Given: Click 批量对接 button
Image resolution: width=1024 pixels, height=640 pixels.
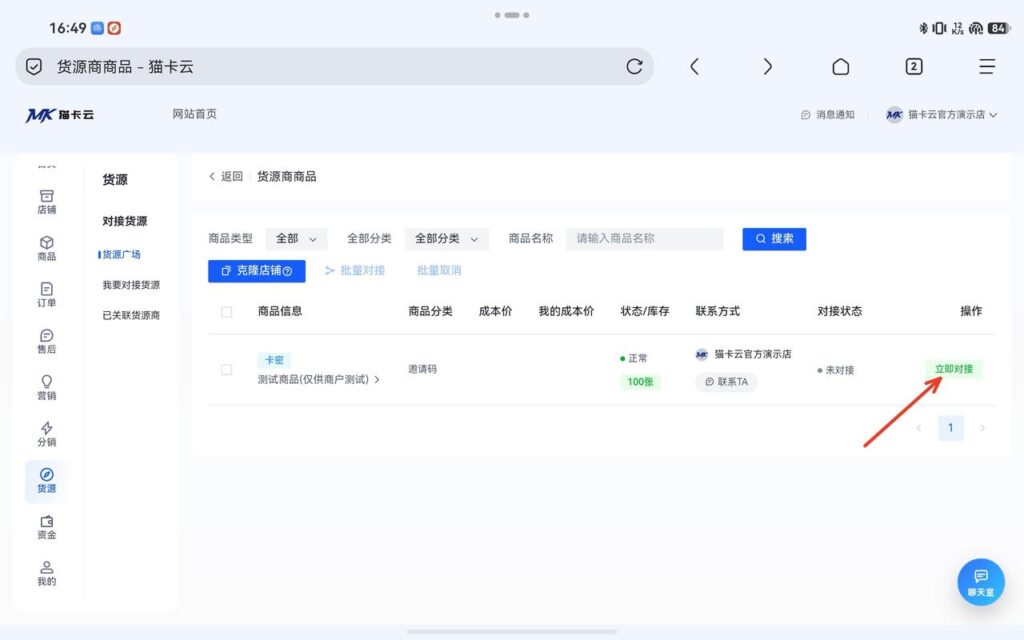Looking at the screenshot, I should 355,270.
